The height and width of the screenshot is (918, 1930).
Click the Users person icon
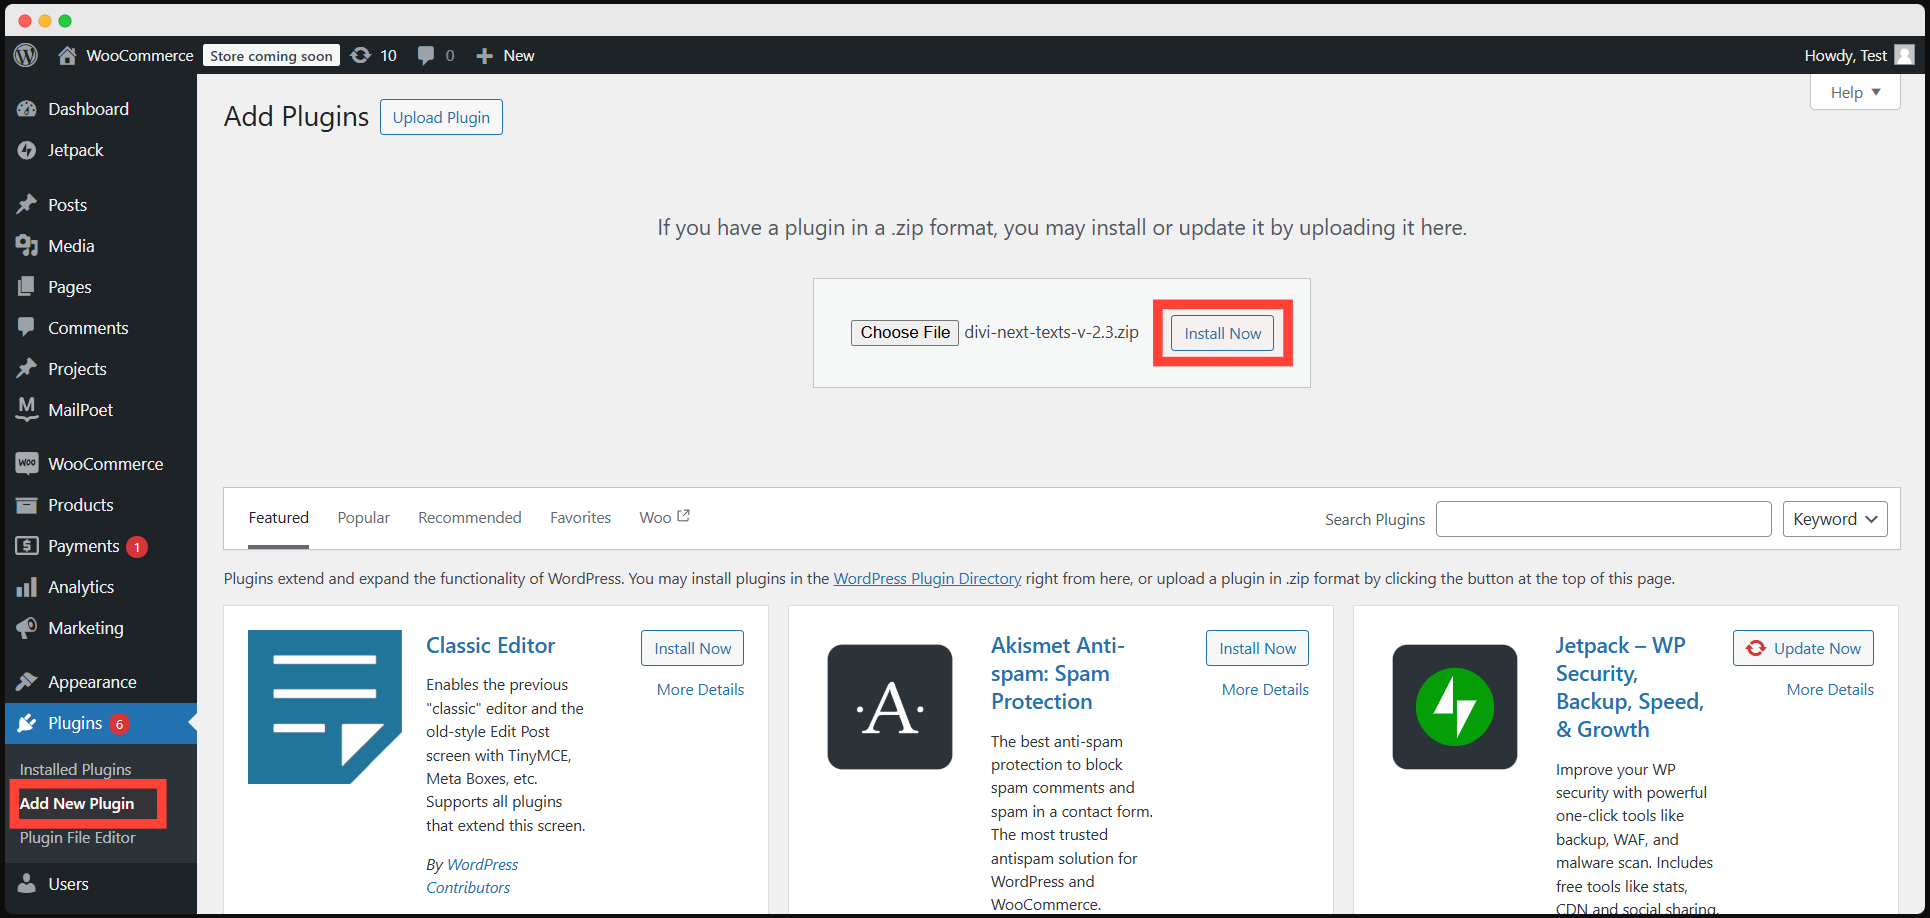27,883
